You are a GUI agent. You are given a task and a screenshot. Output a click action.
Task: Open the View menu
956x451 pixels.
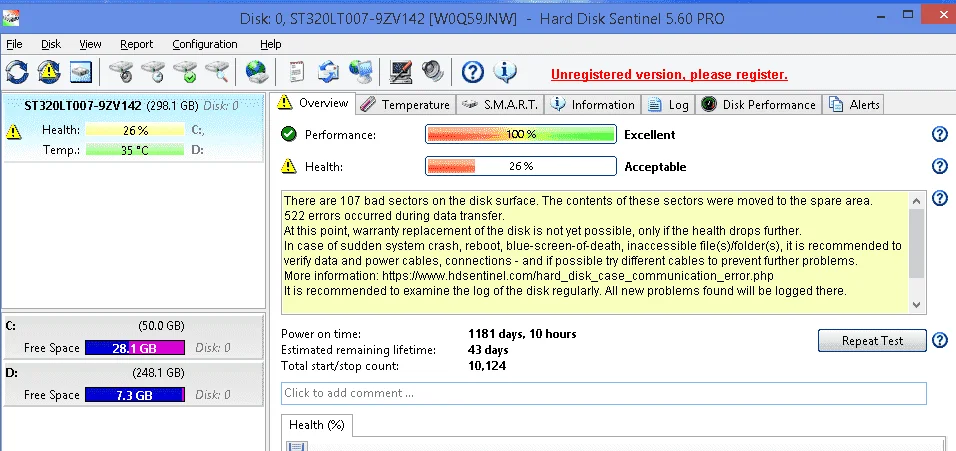(x=90, y=44)
